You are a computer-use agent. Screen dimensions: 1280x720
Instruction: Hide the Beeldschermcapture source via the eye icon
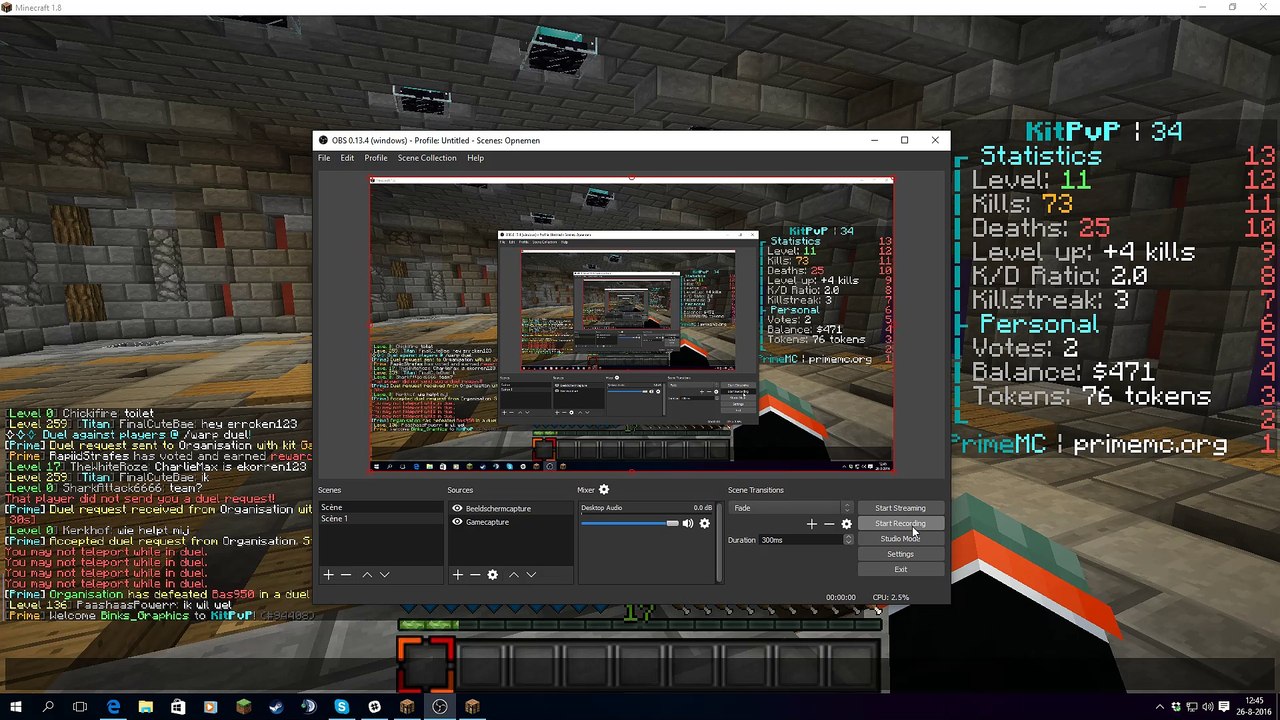coord(457,509)
